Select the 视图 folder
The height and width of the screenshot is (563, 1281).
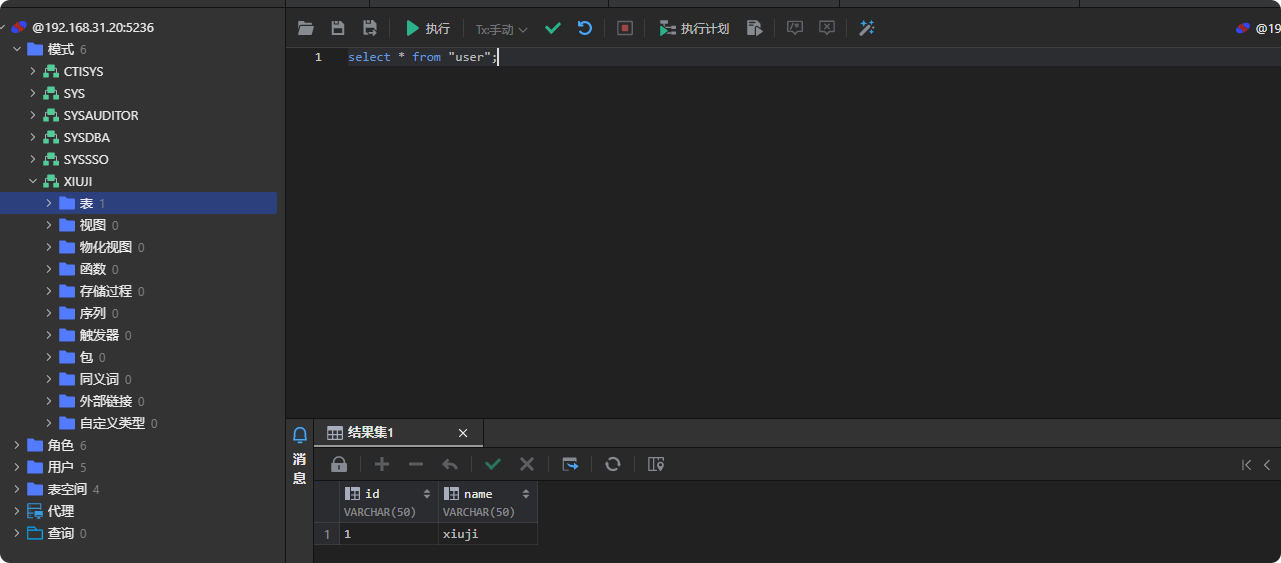(x=92, y=225)
